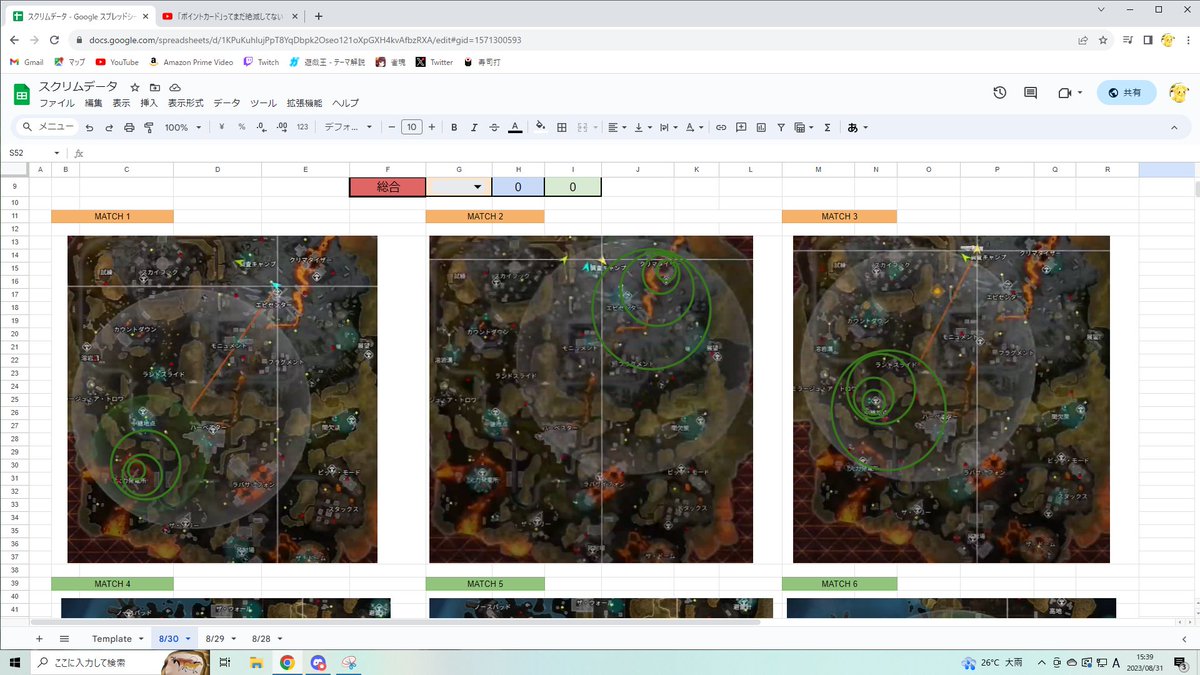
Task: Open the 編集 menu
Action: (x=94, y=103)
